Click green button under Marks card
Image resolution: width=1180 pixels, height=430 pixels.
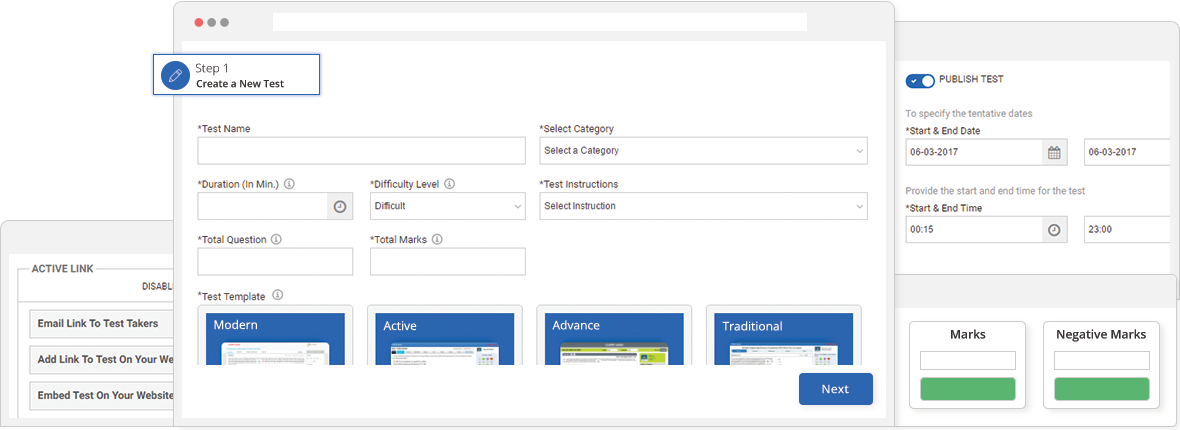[x=968, y=389]
